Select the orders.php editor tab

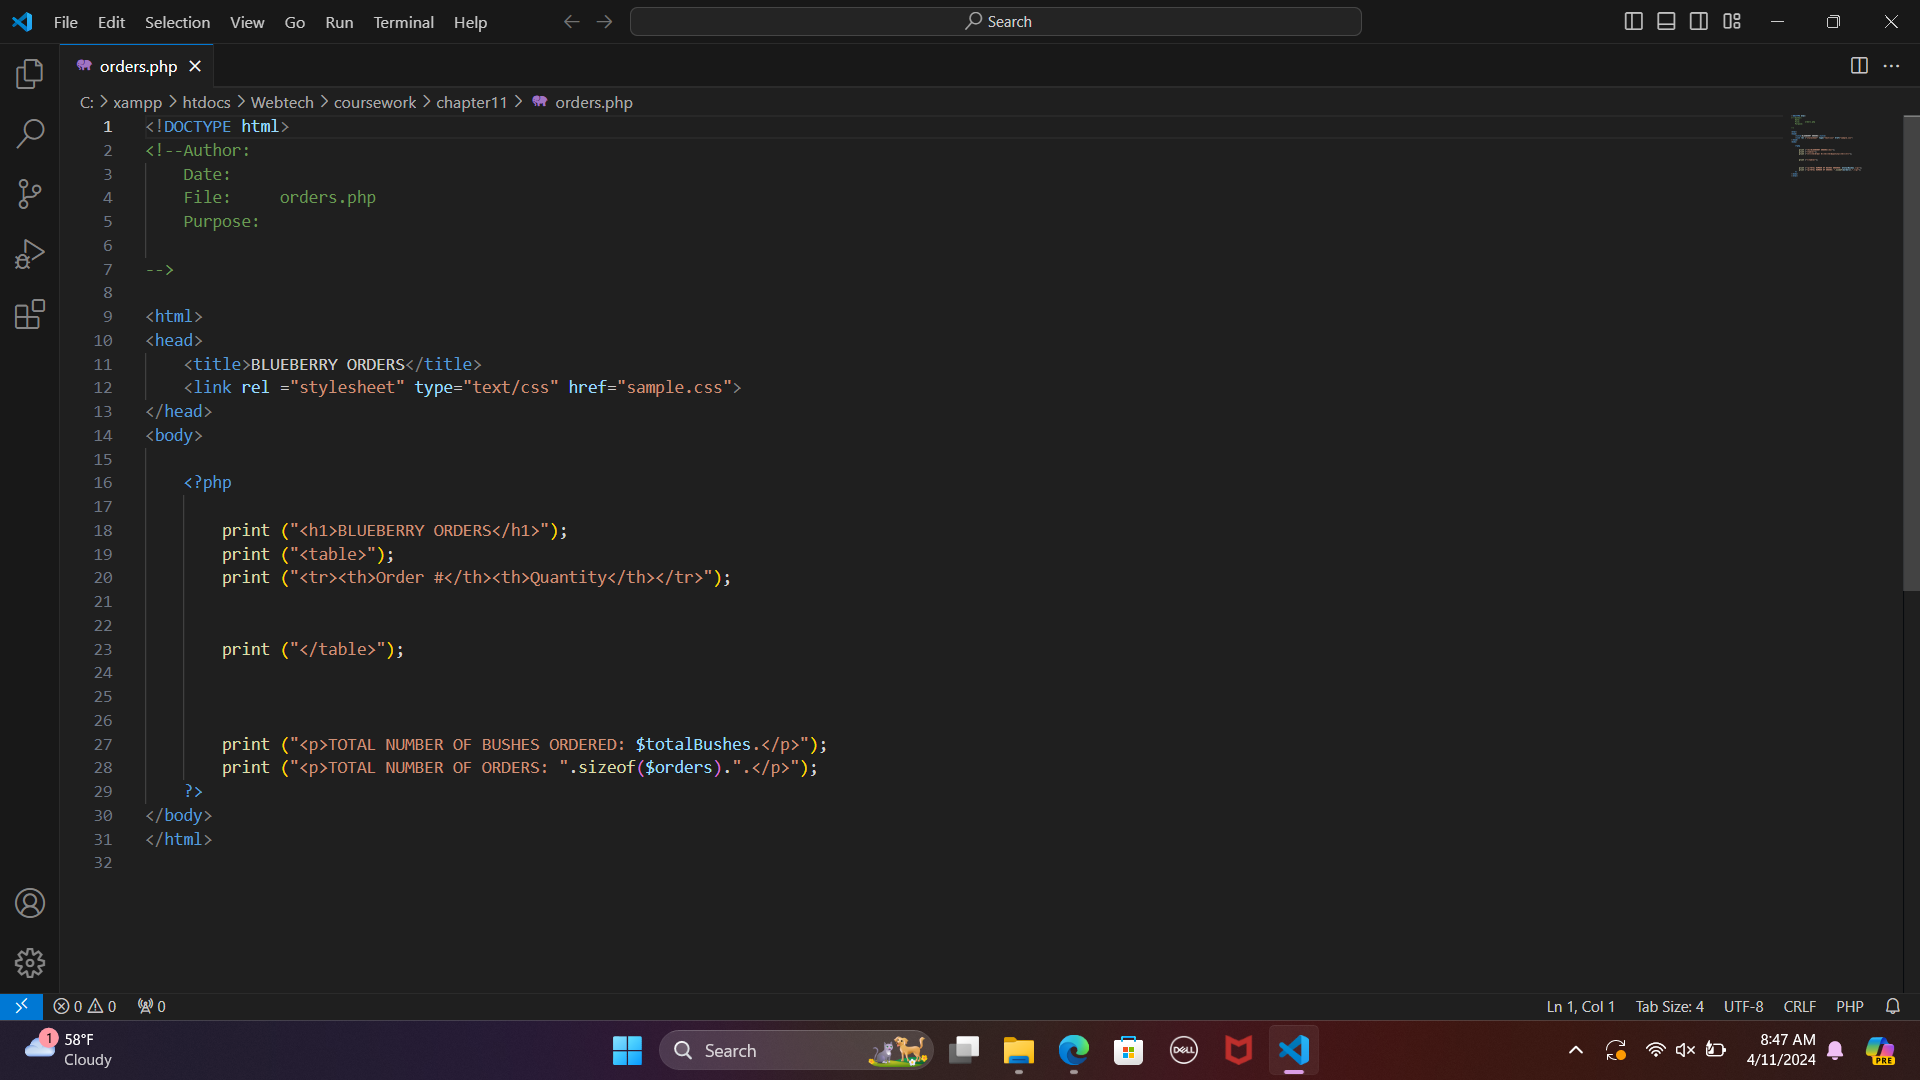click(138, 66)
